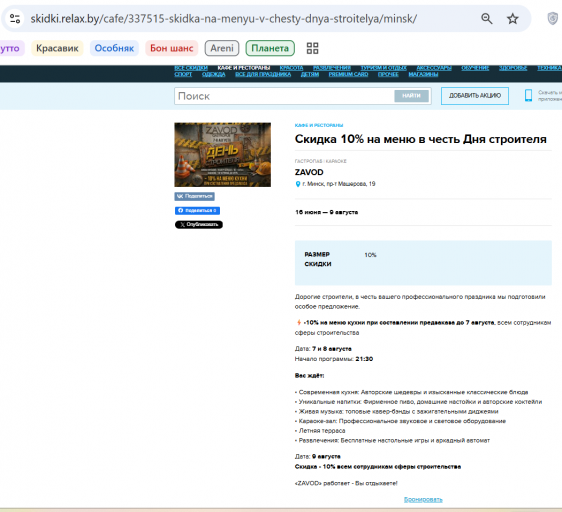Click the ZAVOD venue name
Image resolution: width=562 pixels, height=512 pixels.
tap(309, 172)
